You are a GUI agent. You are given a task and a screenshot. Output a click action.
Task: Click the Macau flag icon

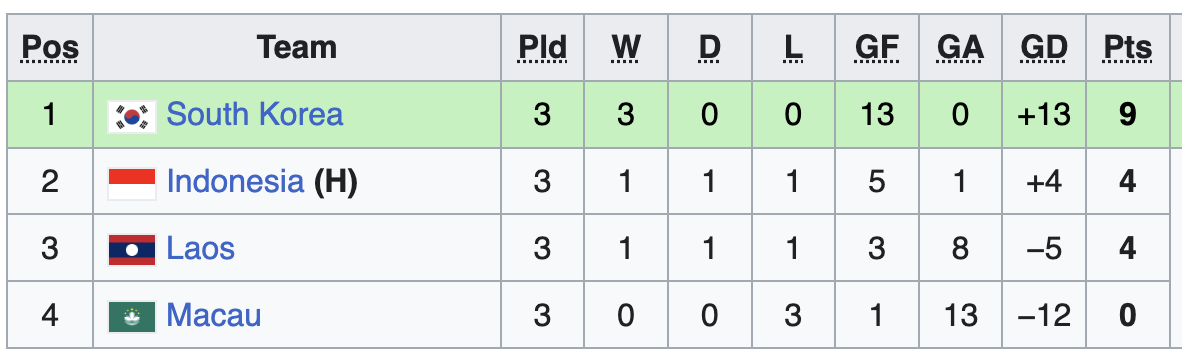point(132,316)
